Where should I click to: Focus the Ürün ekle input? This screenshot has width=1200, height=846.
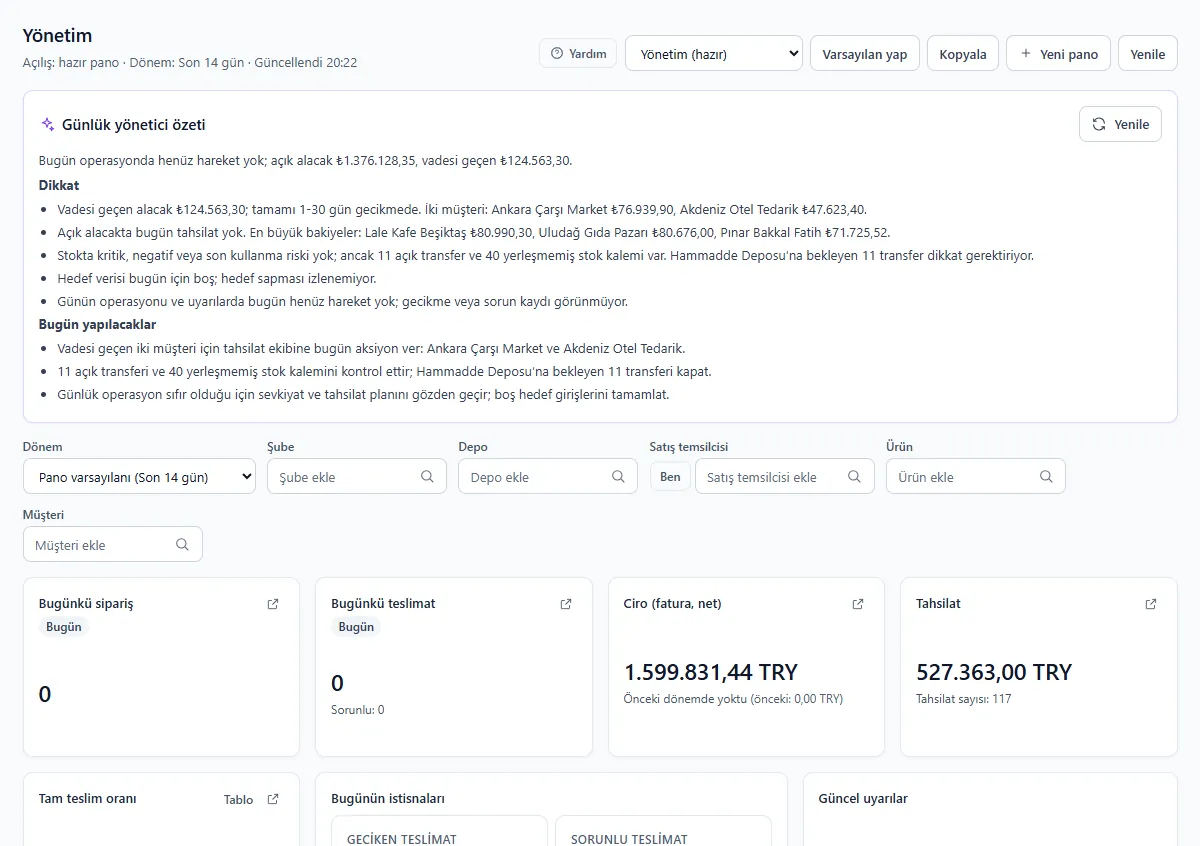[976, 477]
